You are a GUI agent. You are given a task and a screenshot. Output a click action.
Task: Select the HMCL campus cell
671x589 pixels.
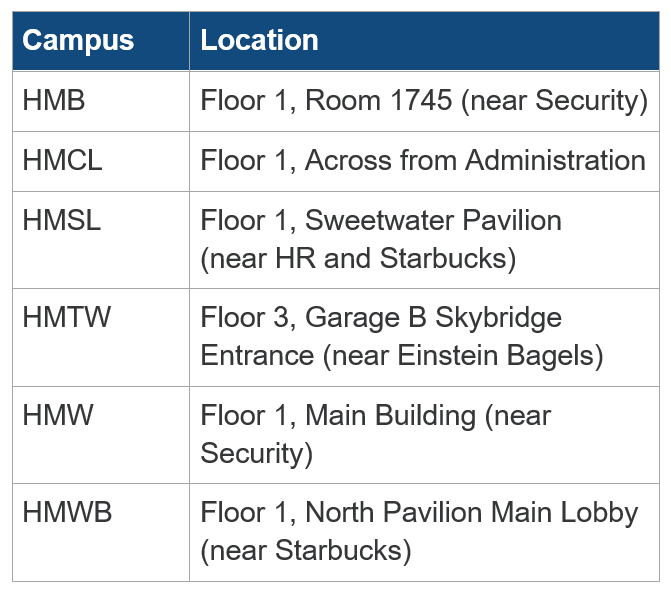(x=62, y=160)
